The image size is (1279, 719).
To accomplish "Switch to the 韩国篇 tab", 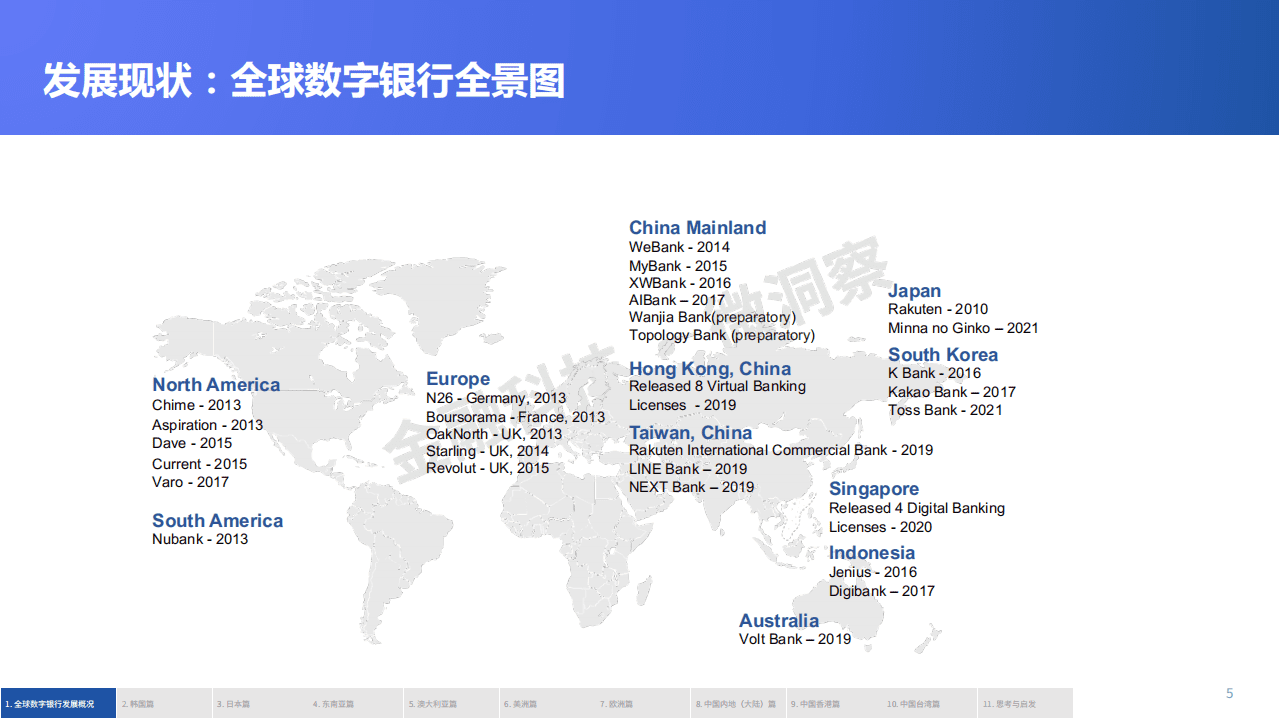I will tap(140, 703).
